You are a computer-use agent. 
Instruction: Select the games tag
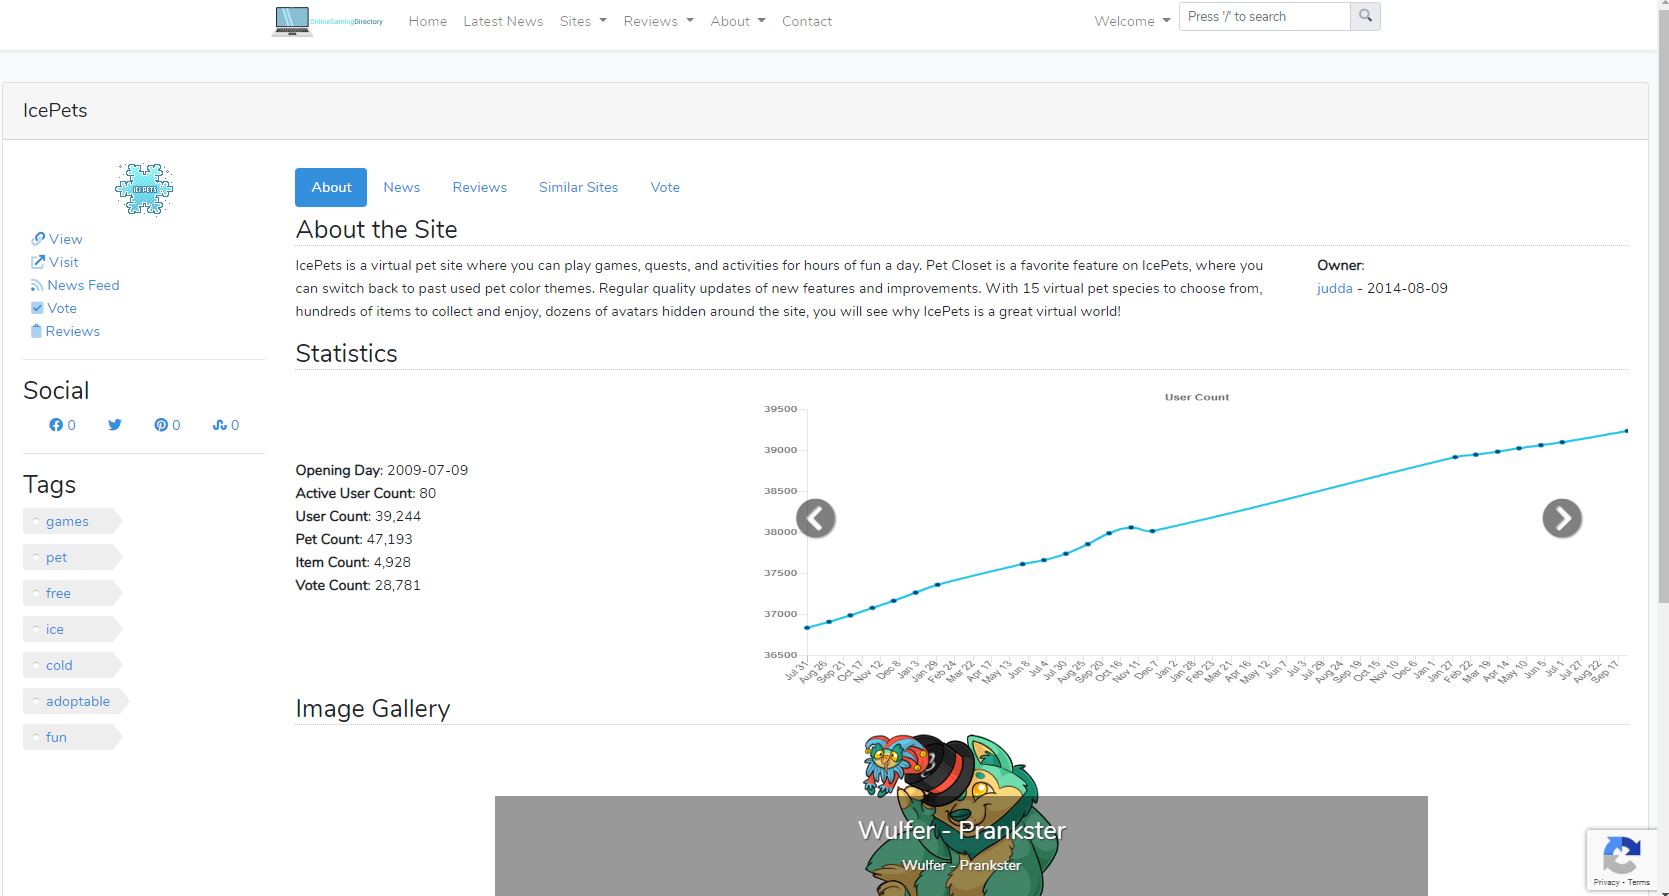tap(72, 521)
